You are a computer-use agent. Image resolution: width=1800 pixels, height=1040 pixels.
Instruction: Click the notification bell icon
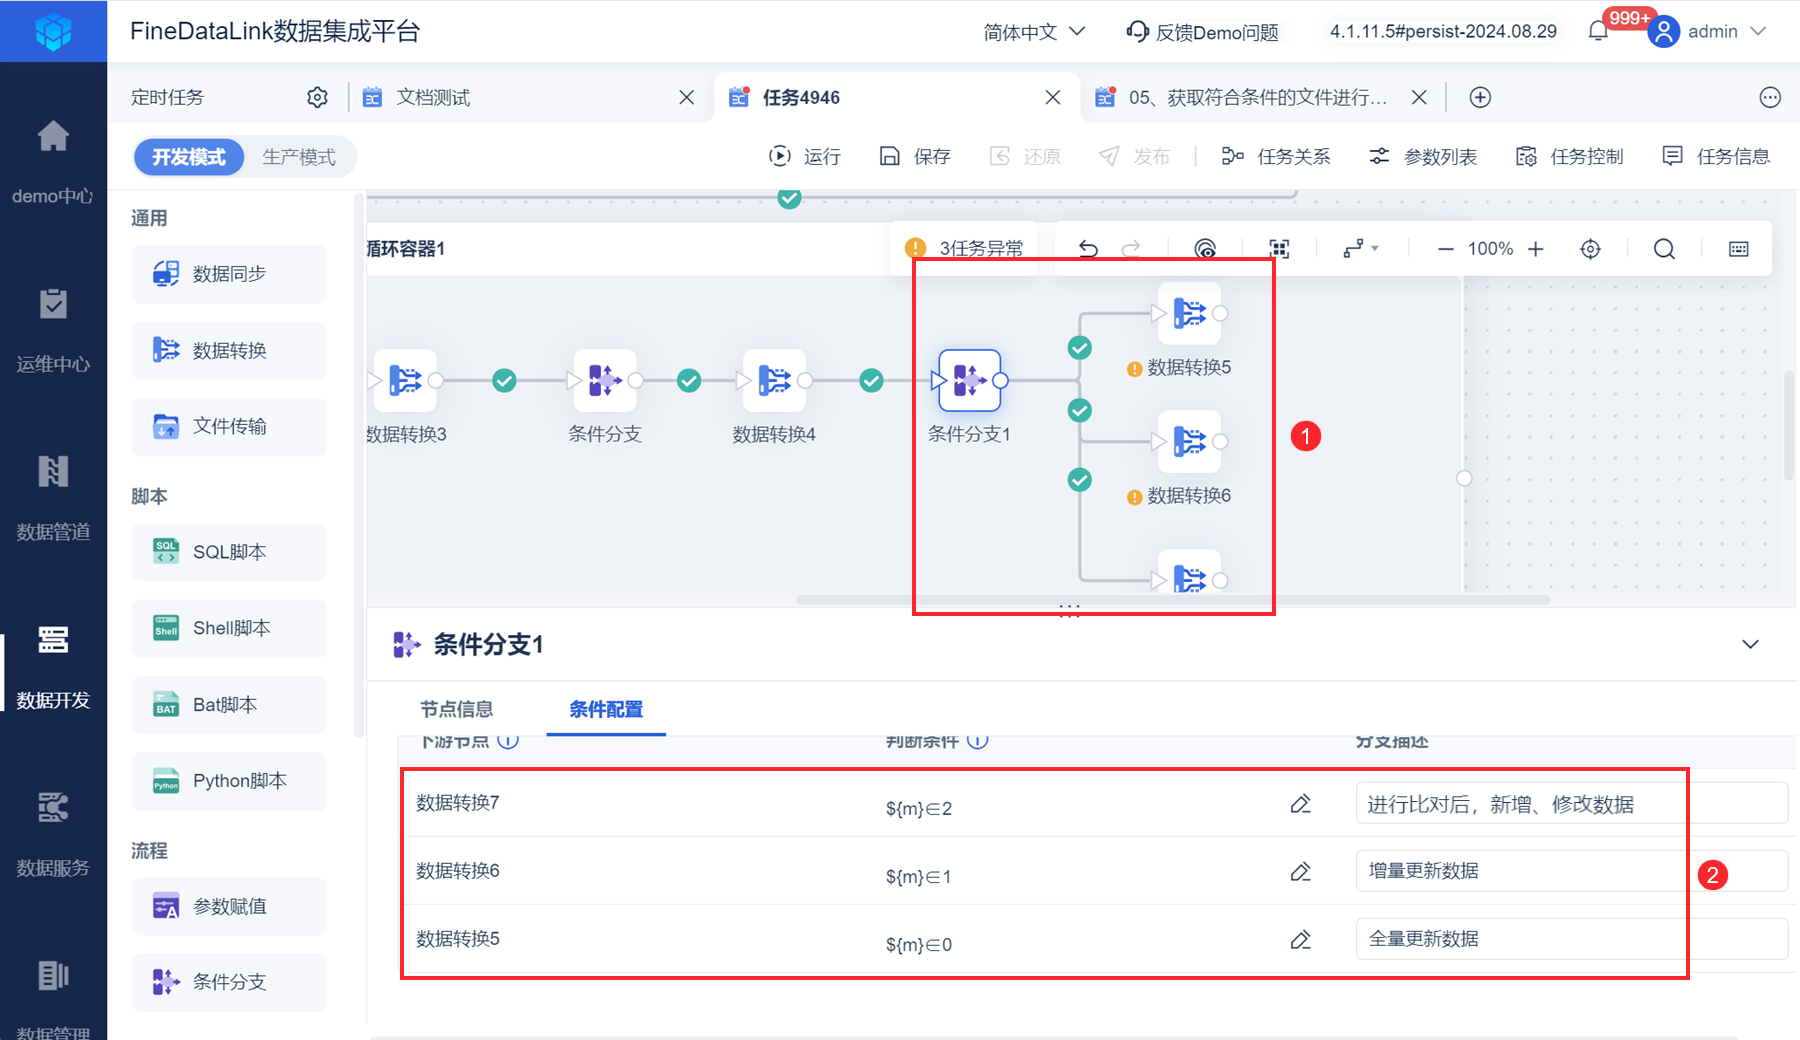point(1598,31)
